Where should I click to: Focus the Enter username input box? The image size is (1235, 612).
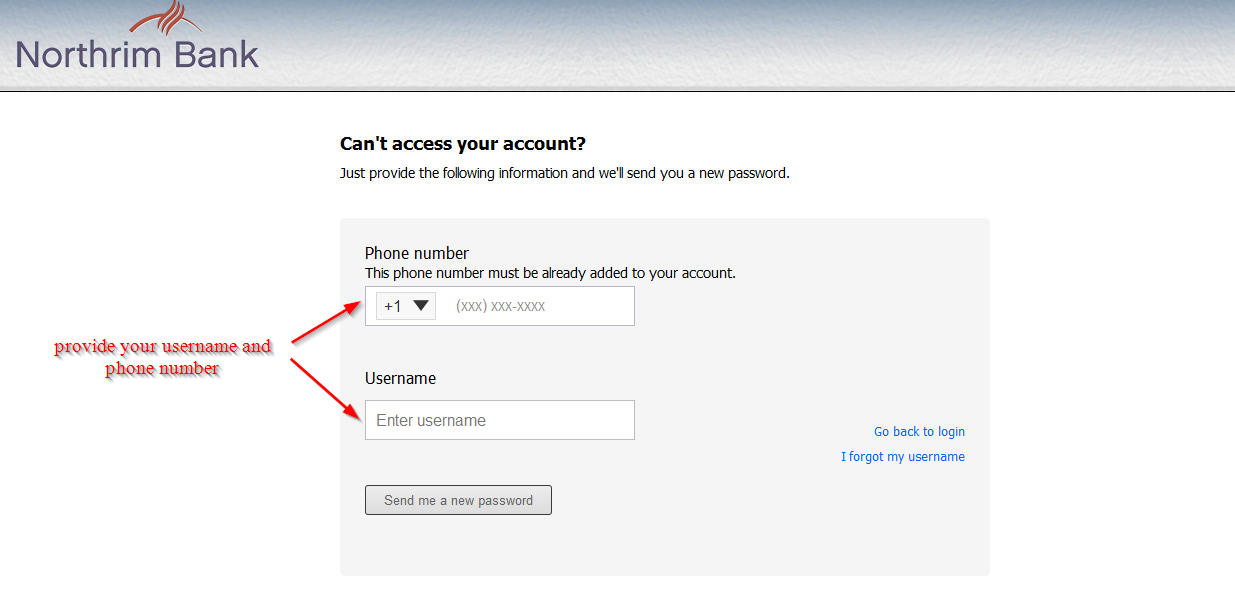pos(500,420)
